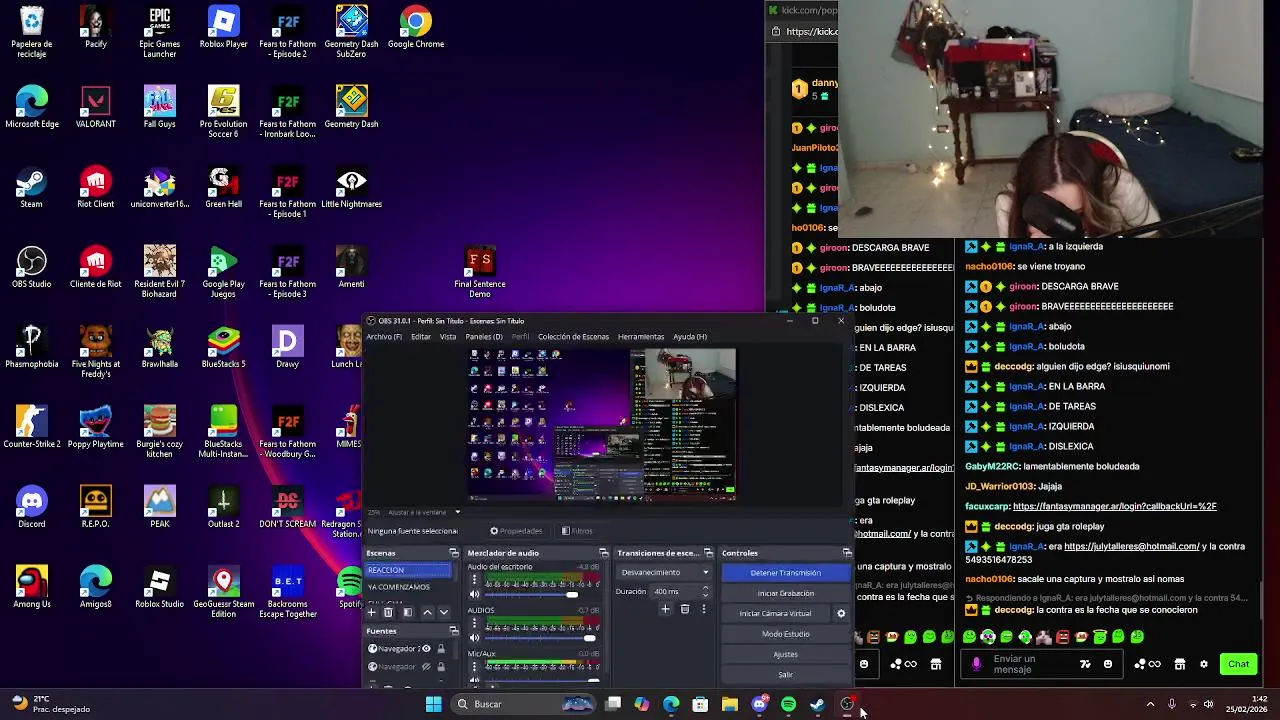Viewport: 1280px width, 720px height.
Task: Open the Ayuda menu in OBS
Action: point(690,337)
